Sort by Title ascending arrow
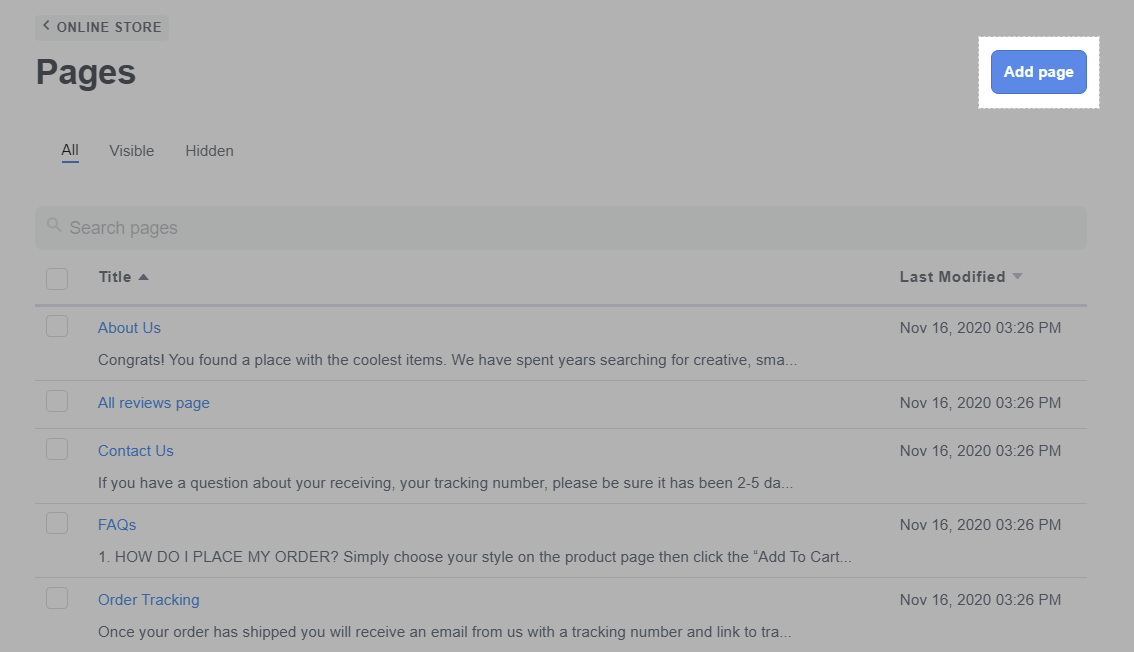 (x=143, y=277)
